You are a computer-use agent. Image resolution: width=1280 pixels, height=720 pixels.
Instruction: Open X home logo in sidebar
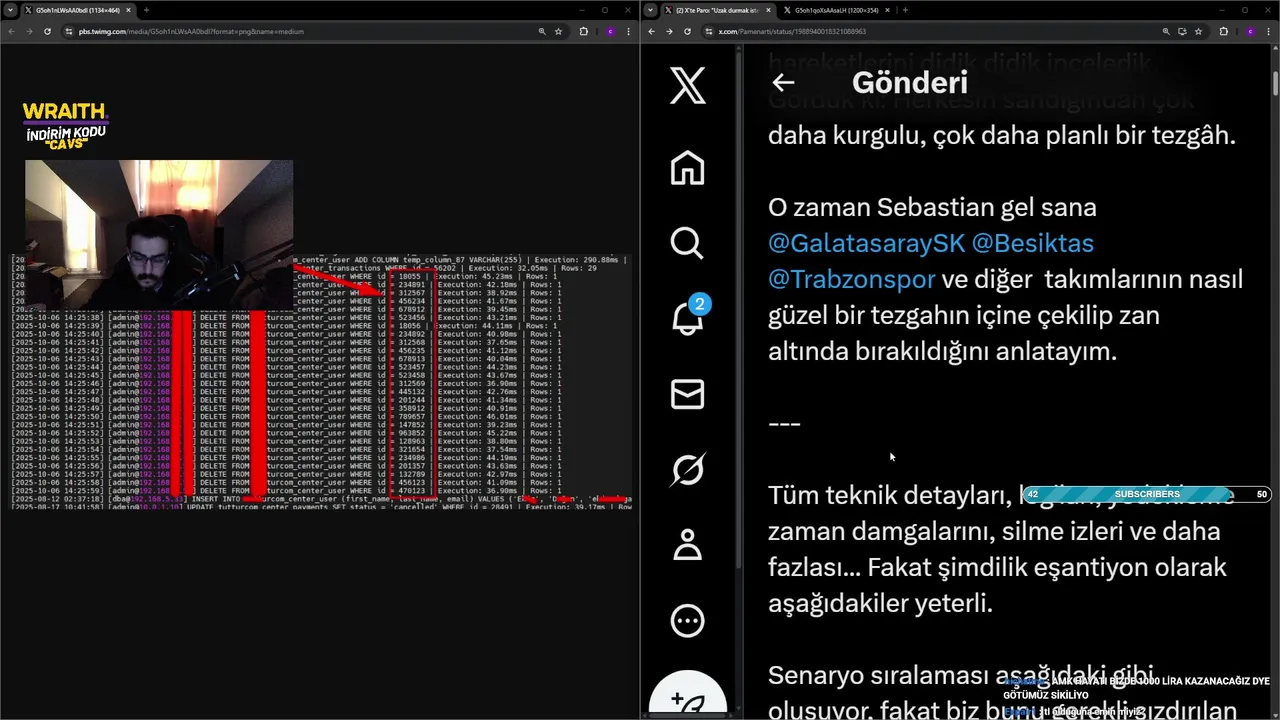(x=687, y=86)
